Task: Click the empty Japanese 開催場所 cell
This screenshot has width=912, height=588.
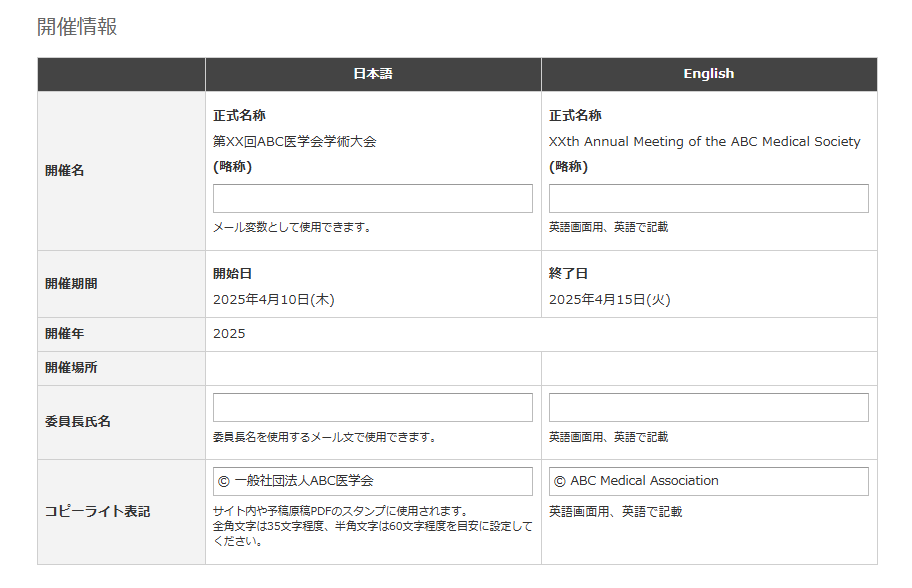Action: 372,367
